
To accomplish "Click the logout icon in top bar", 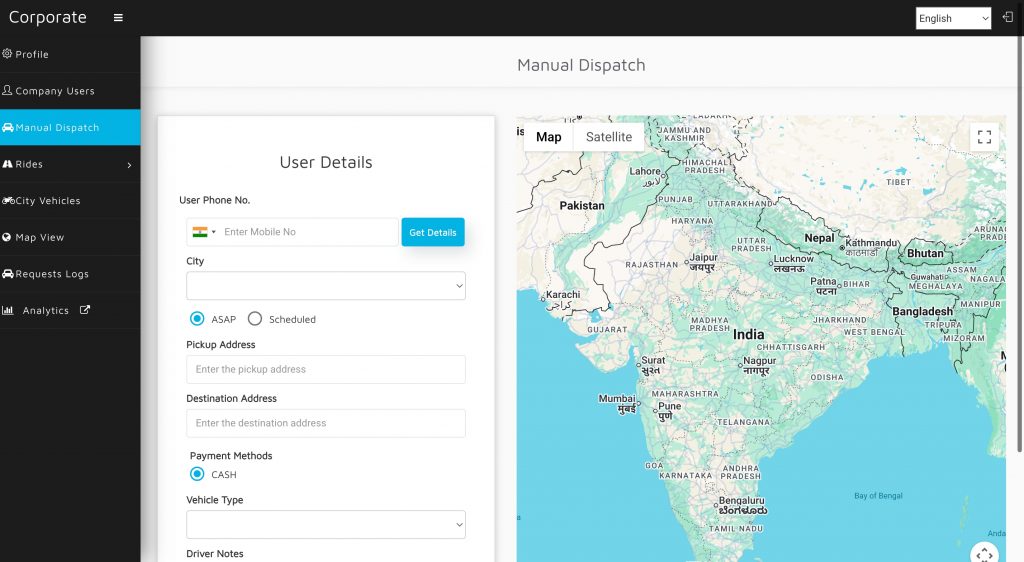I will tap(1007, 18).
